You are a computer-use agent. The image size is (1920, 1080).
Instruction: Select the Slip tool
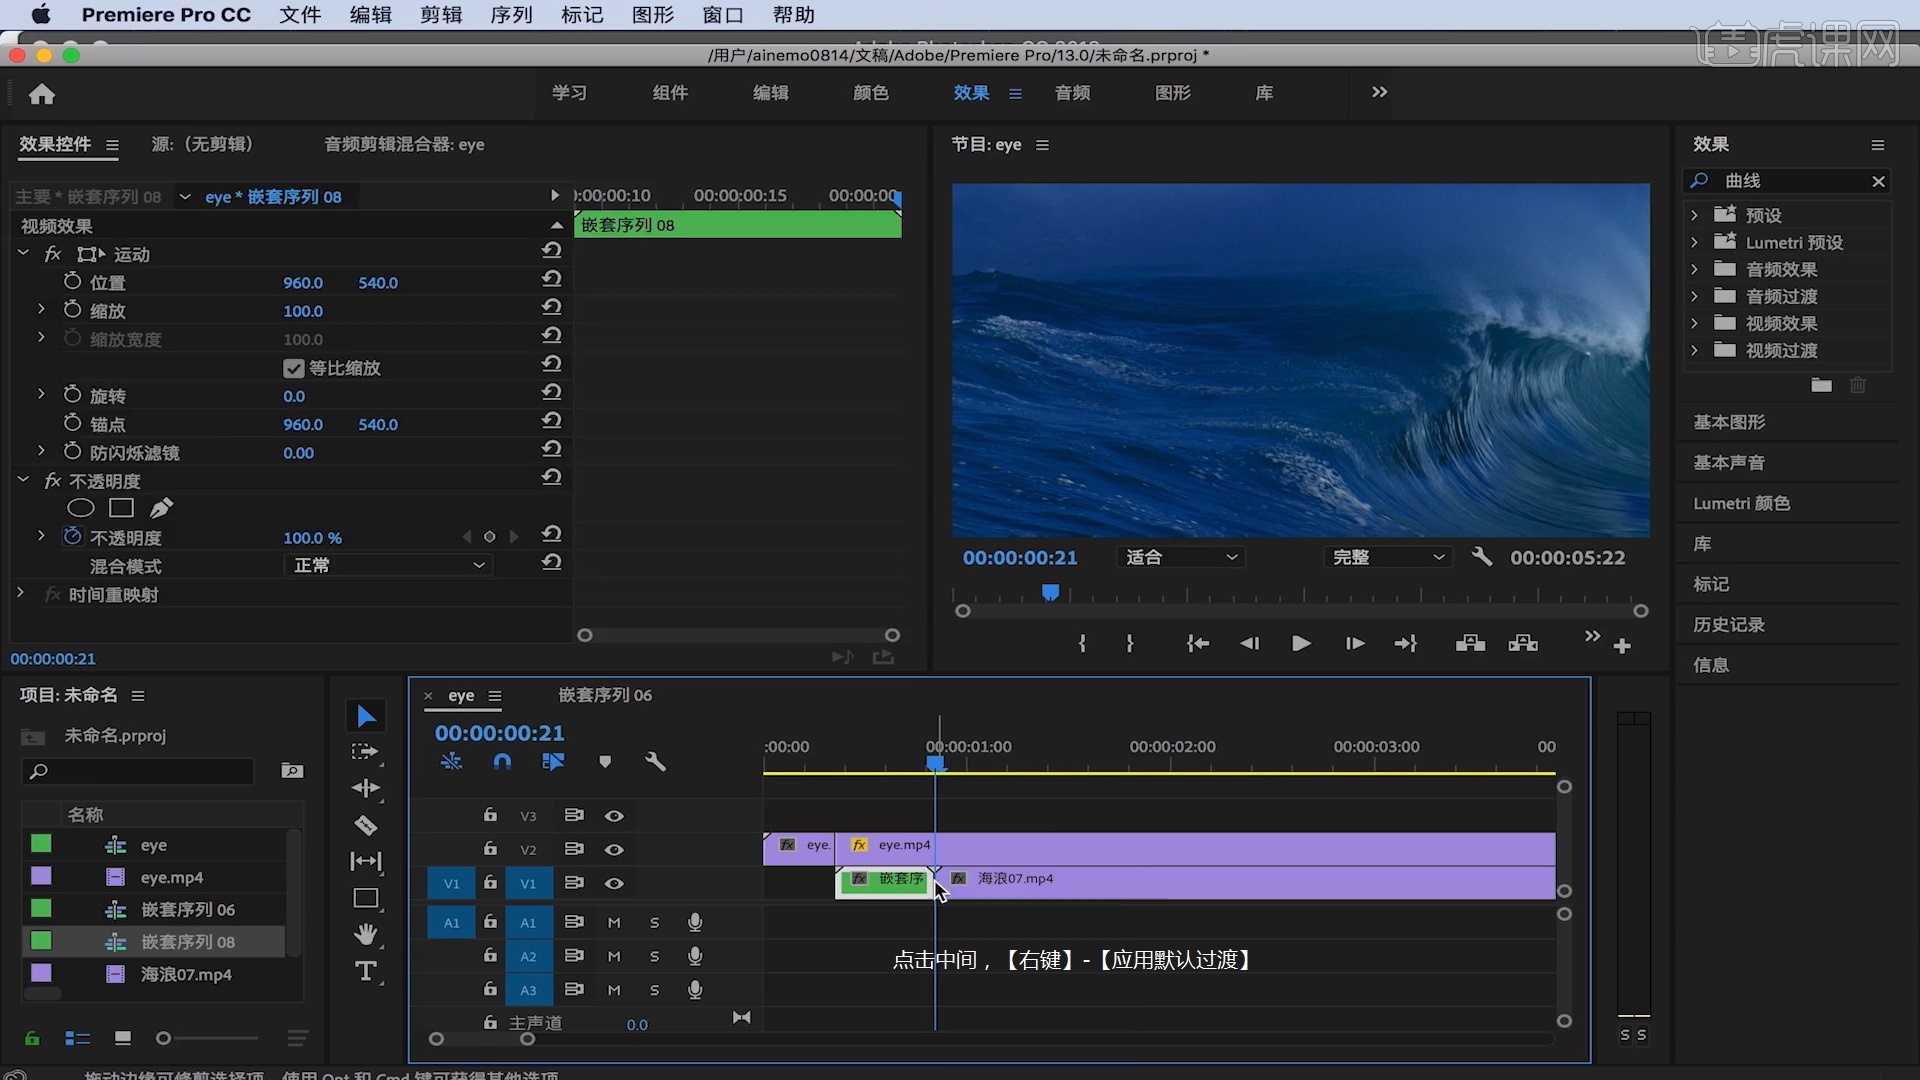[x=366, y=861]
